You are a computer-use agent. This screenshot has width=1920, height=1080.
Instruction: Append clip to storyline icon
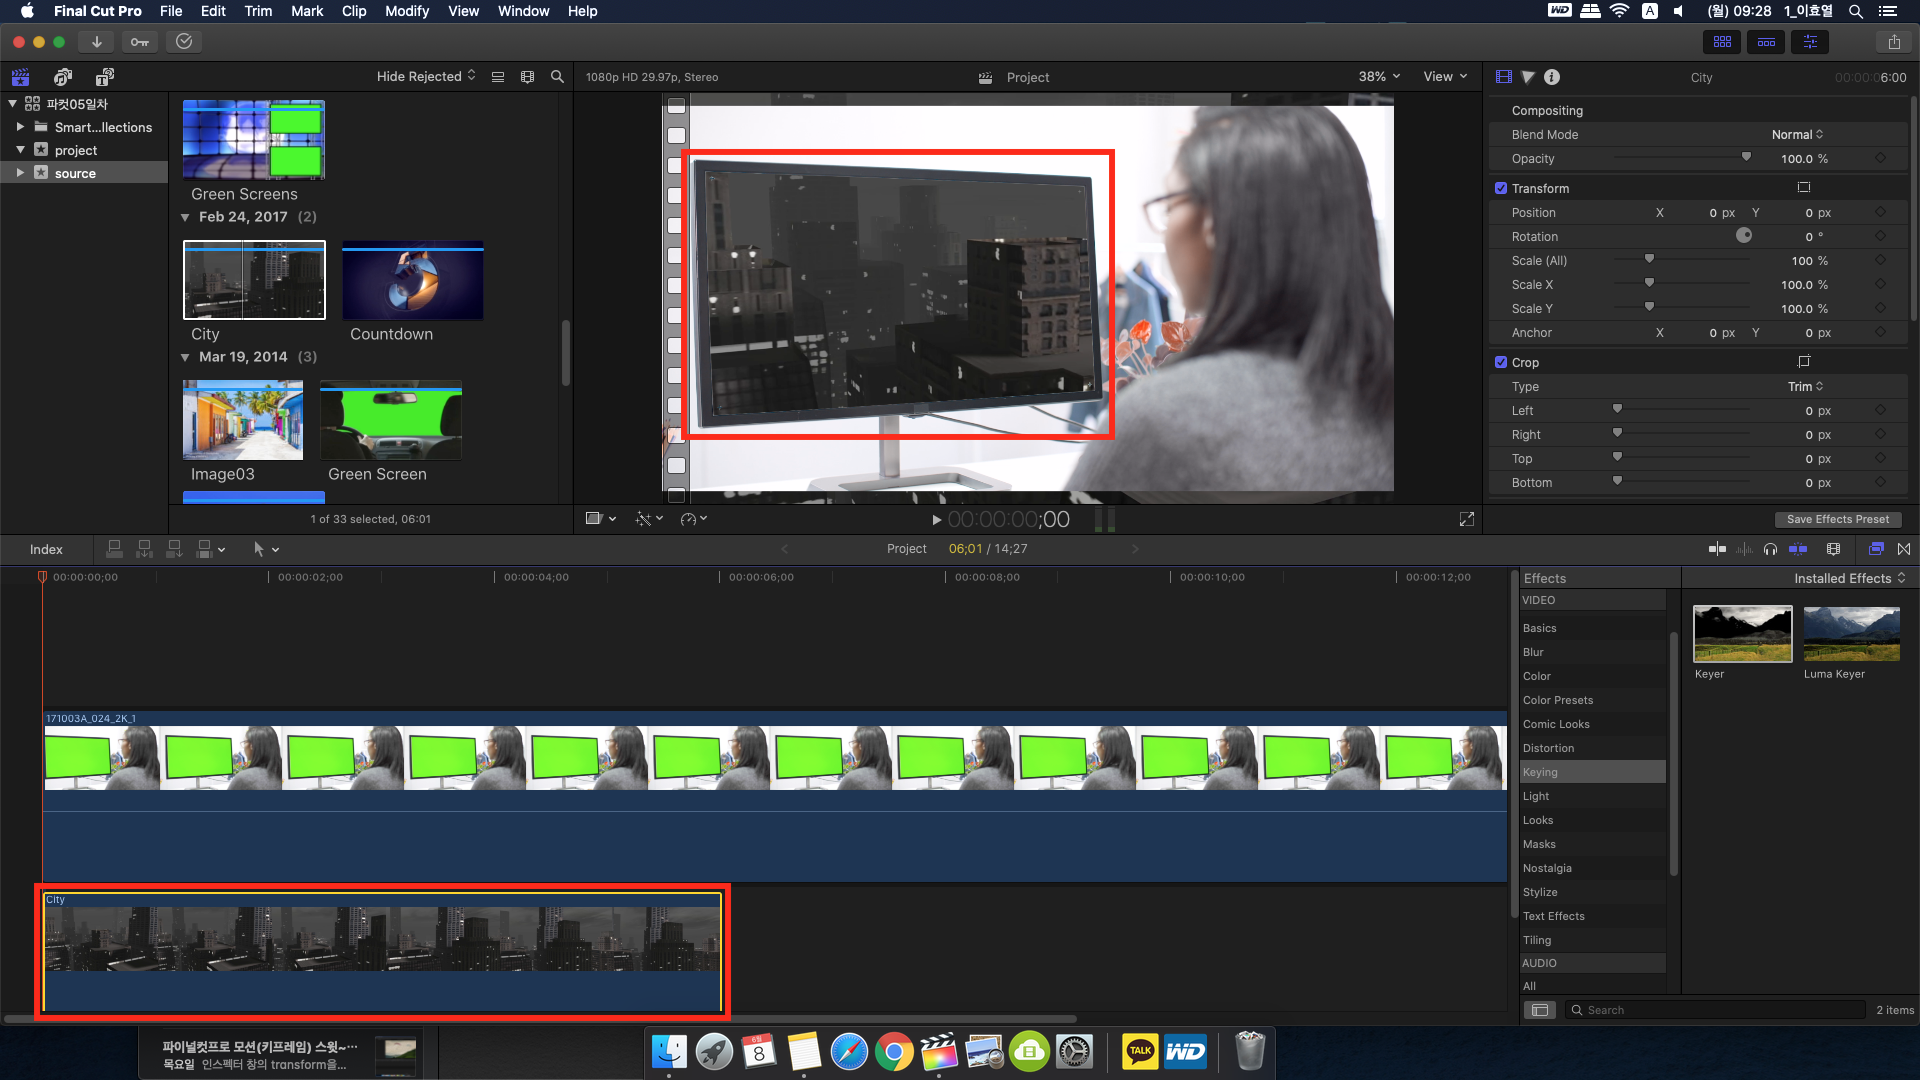pos(175,549)
